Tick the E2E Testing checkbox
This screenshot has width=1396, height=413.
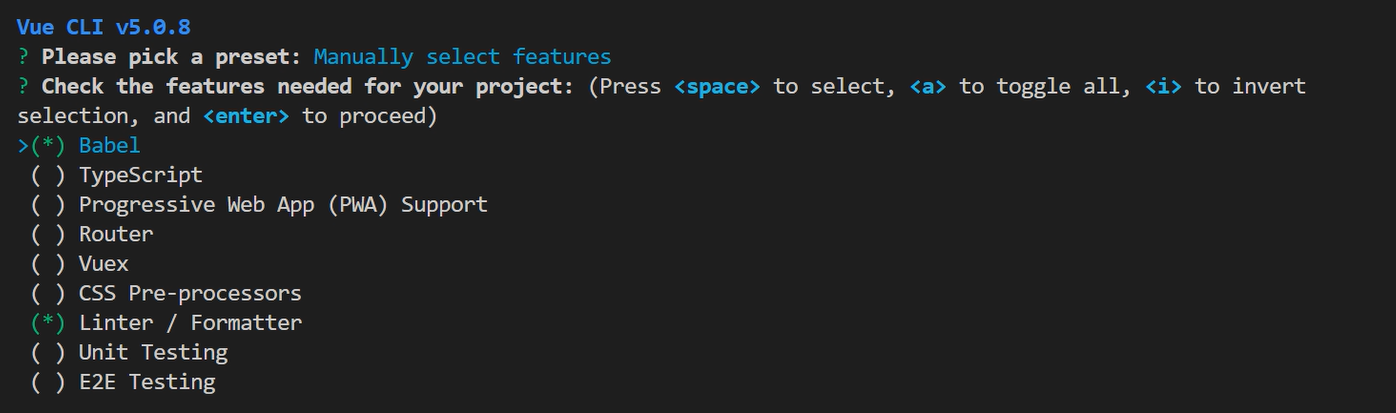(x=48, y=382)
